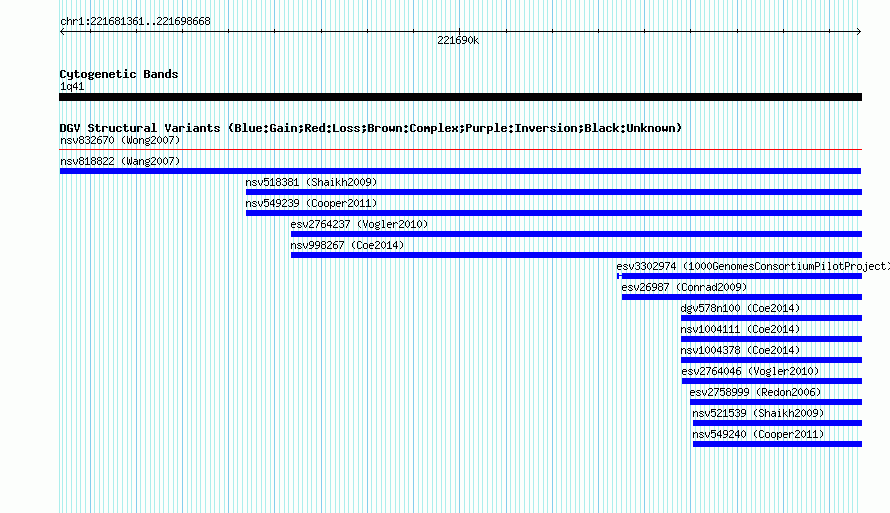Click the thin blue bar under esv3302974

tap(740, 276)
